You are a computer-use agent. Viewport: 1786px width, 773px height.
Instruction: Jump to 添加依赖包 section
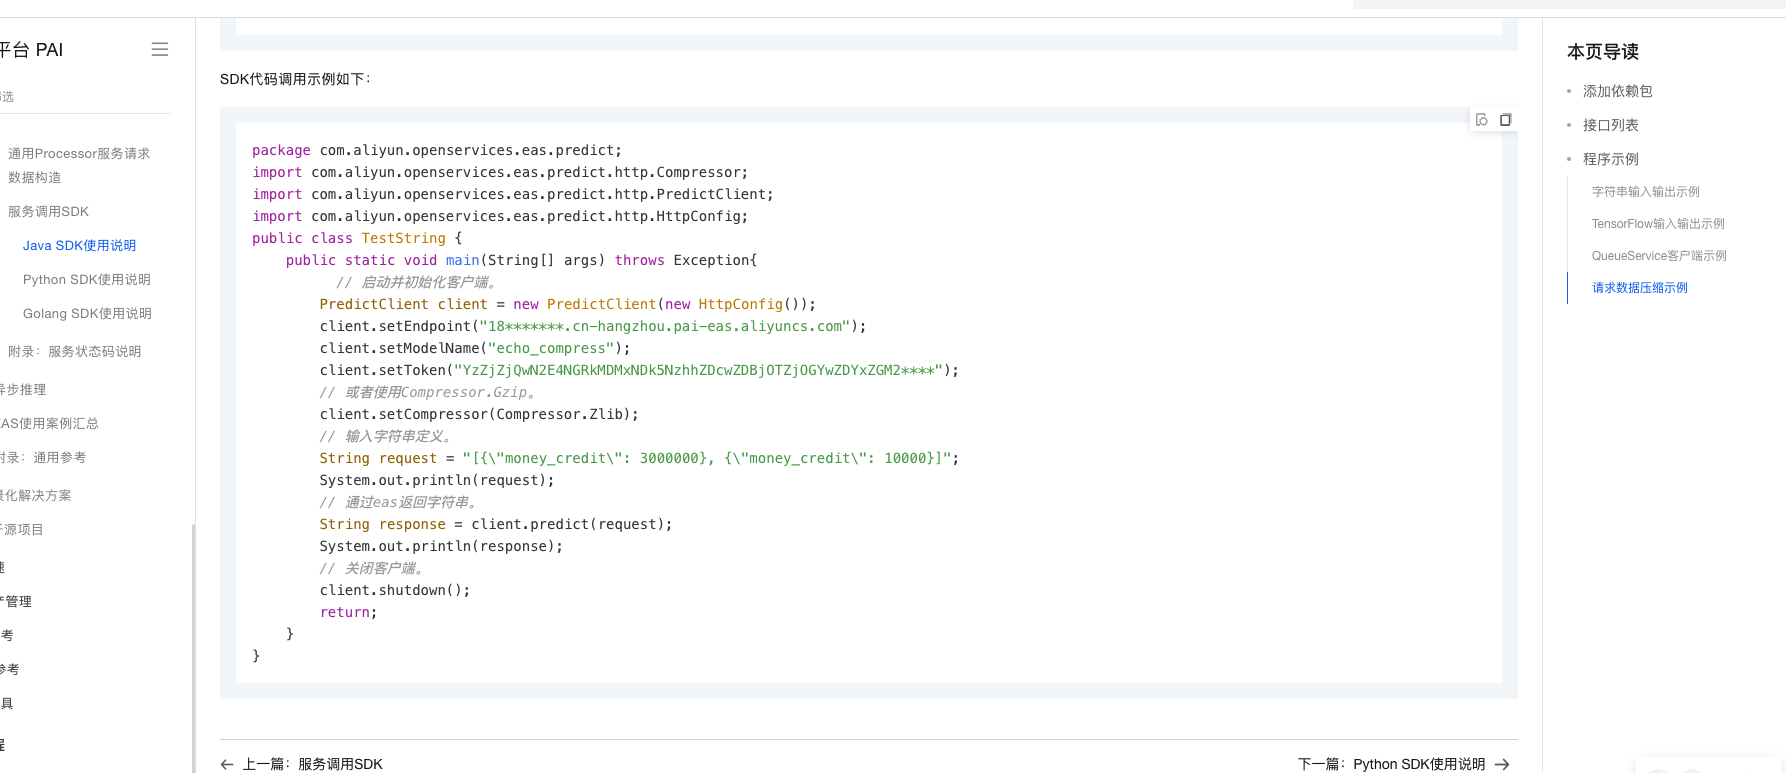[x=1617, y=91]
